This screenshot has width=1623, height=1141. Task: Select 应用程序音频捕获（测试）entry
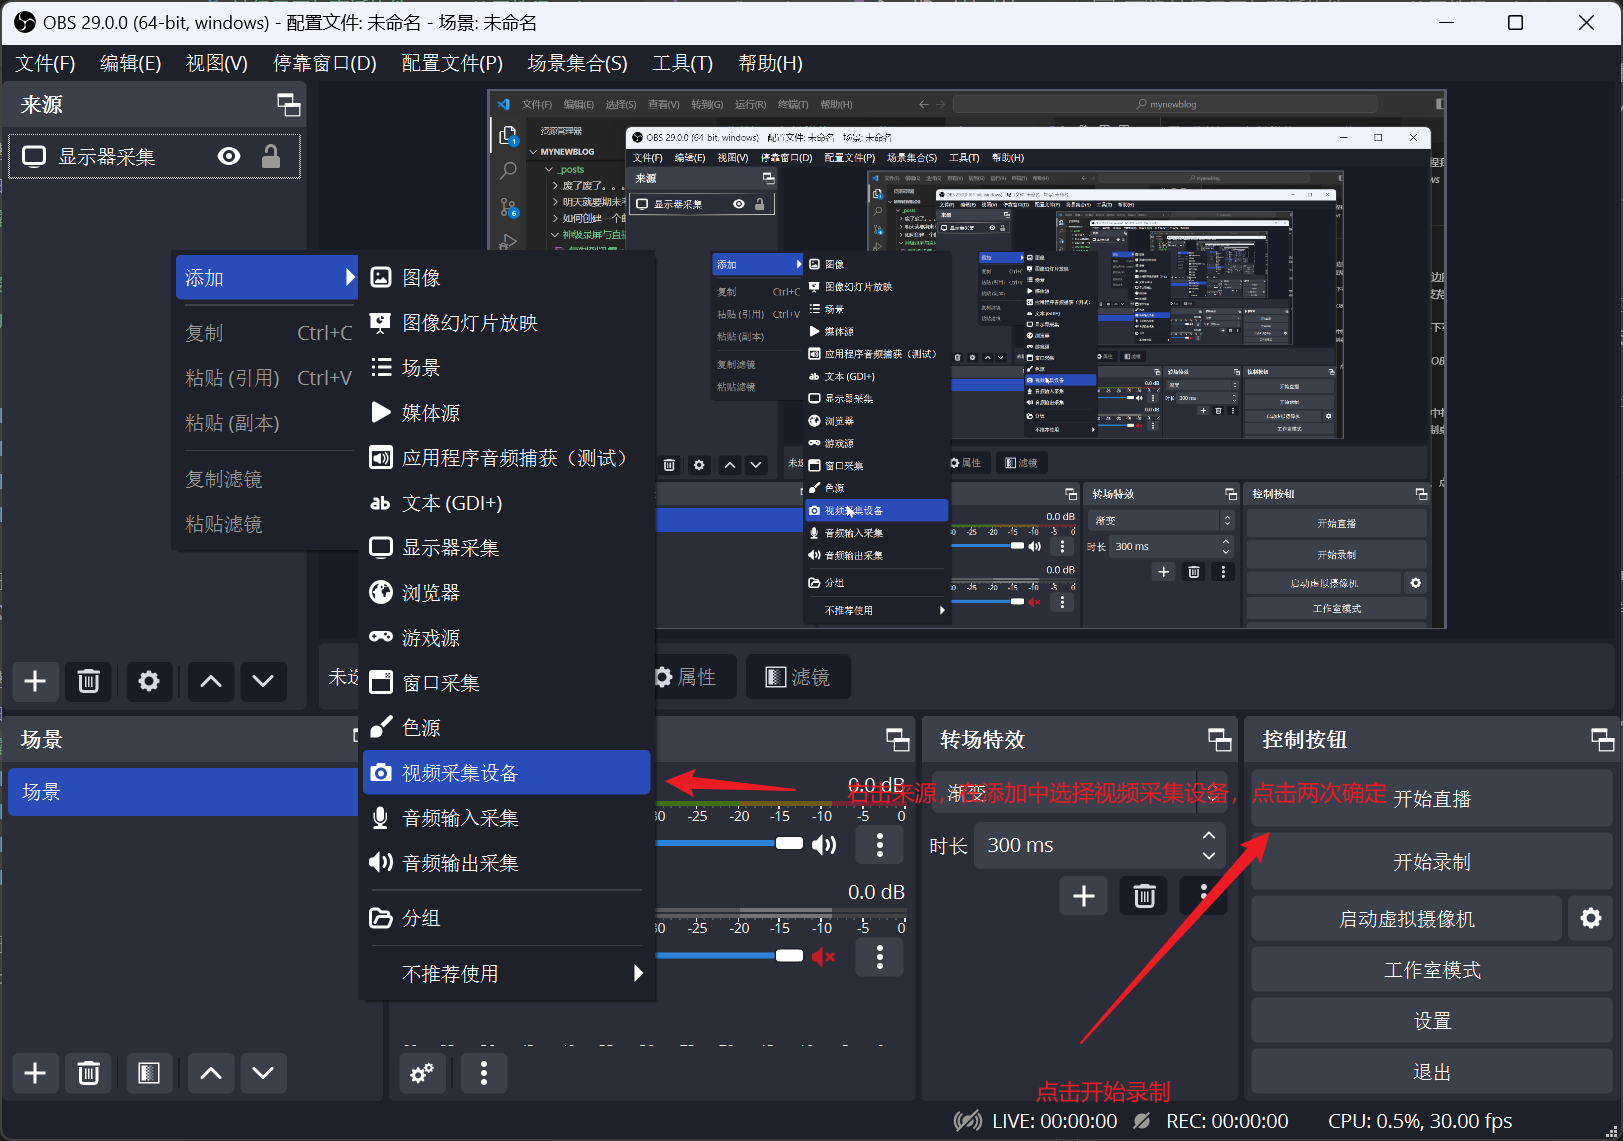506,458
